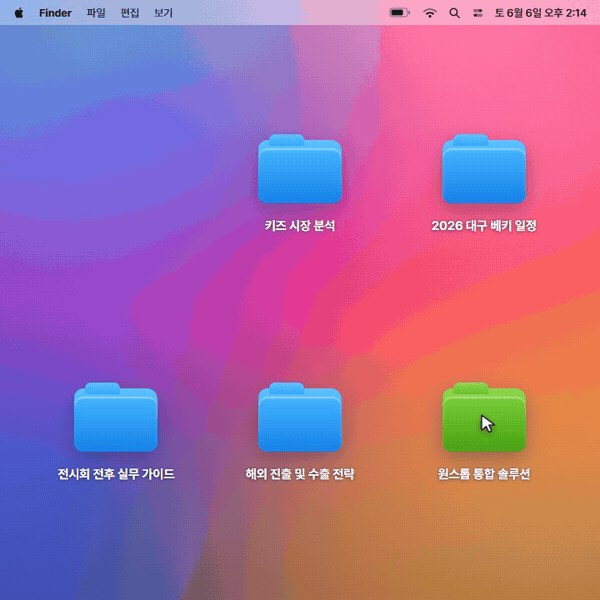Open the Finder menu
This screenshot has width=600, height=600.
point(55,13)
